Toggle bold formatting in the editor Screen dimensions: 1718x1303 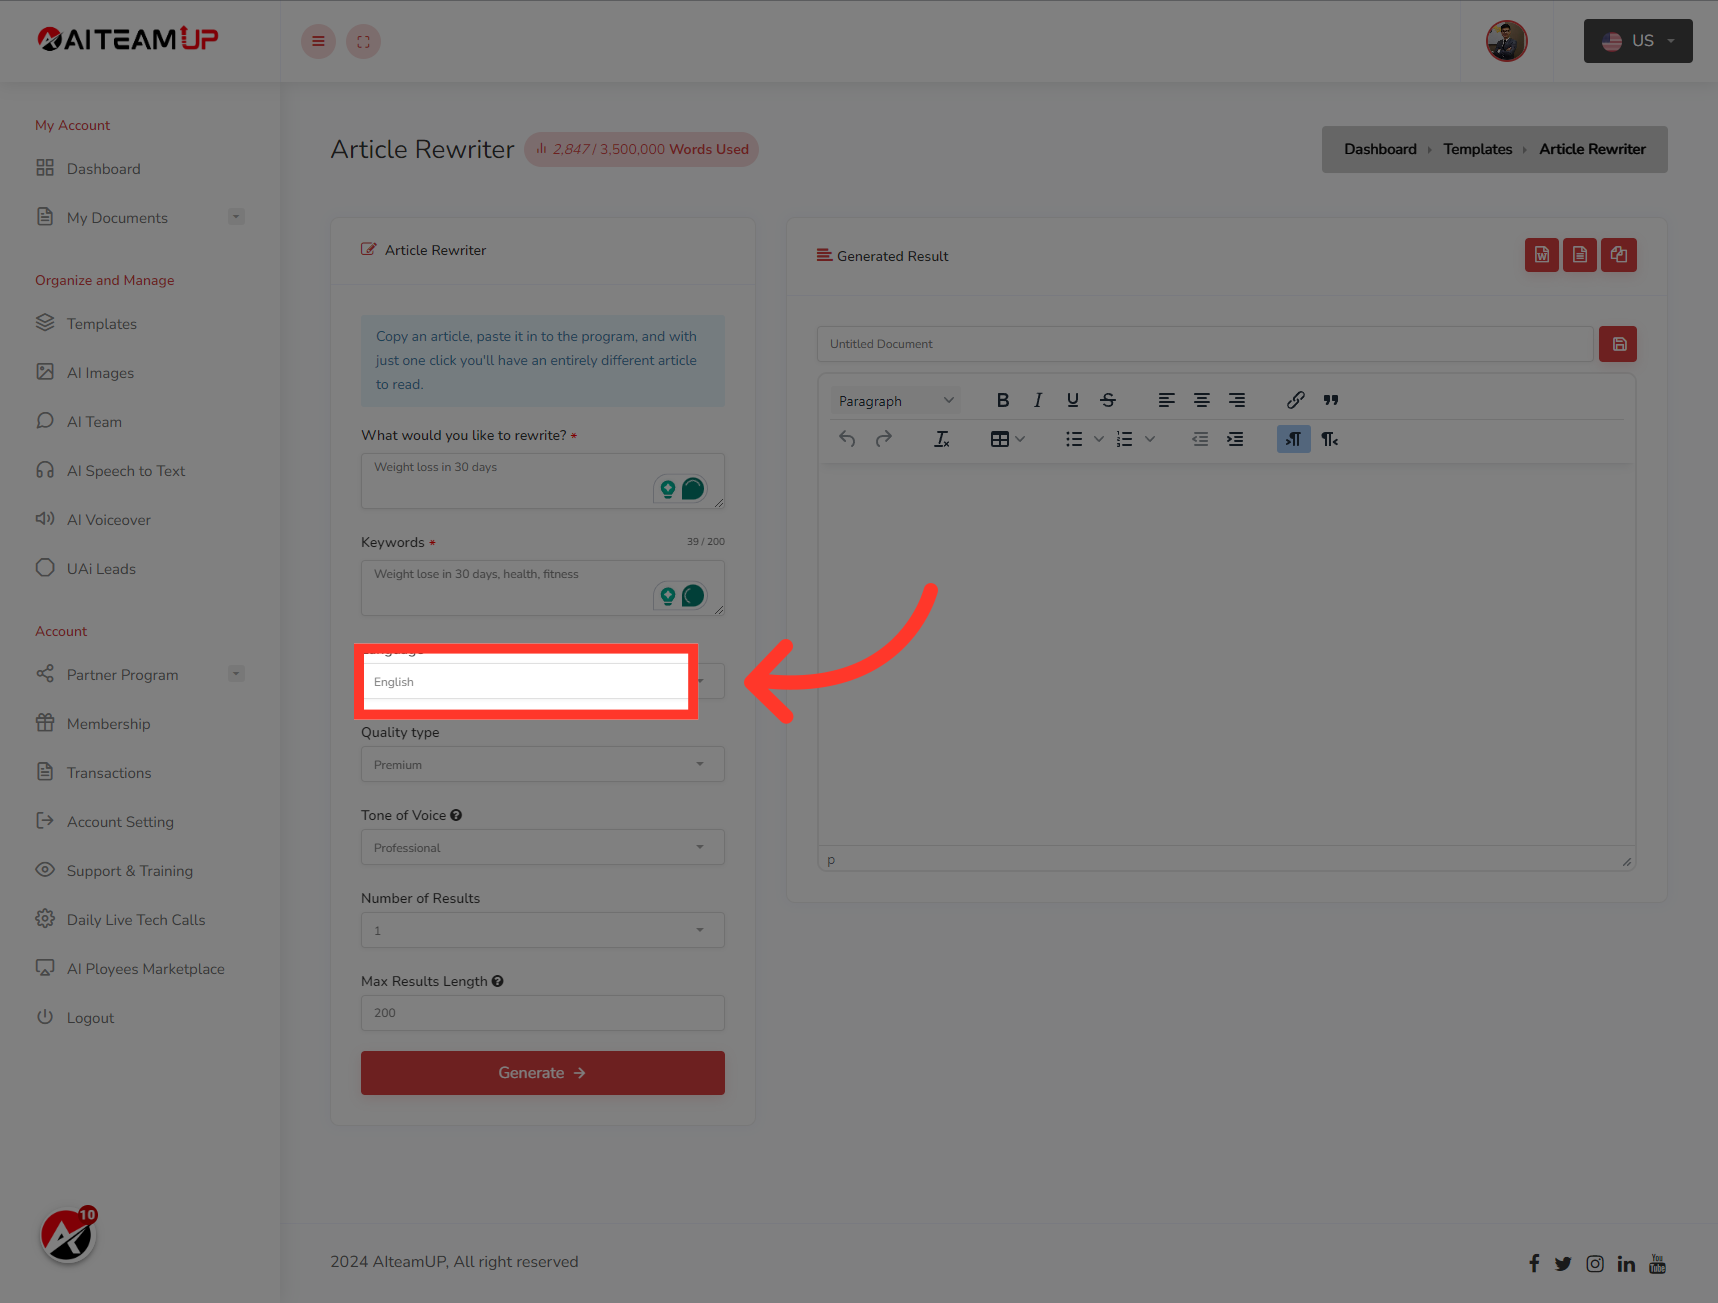point(1002,400)
